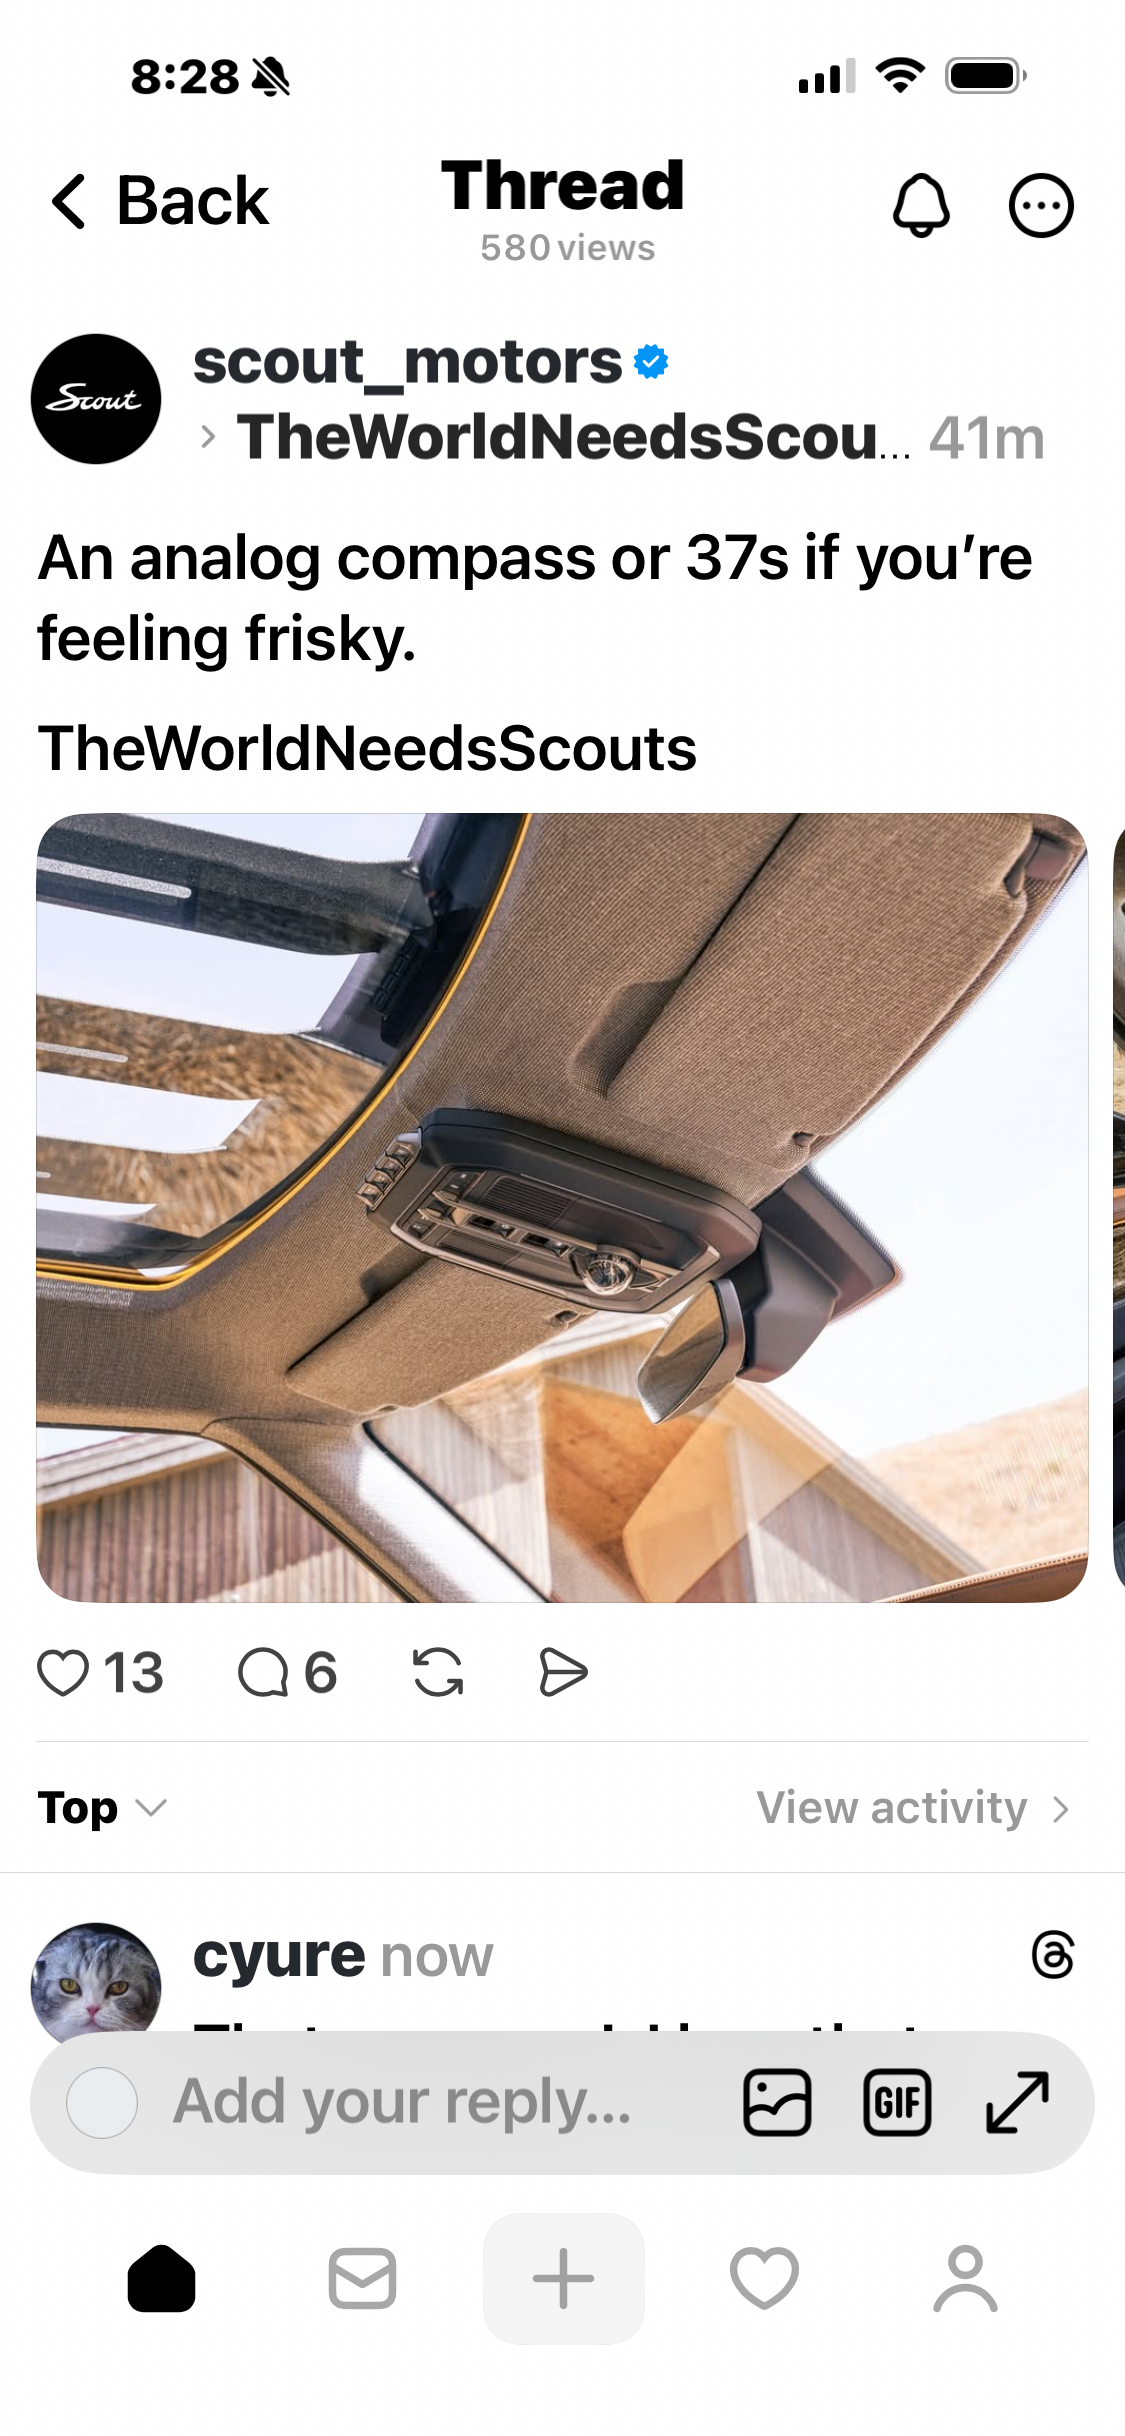The image size is (1125, 2436).
Task: Attach an image to reply
Action: (x=777, y=2102)
